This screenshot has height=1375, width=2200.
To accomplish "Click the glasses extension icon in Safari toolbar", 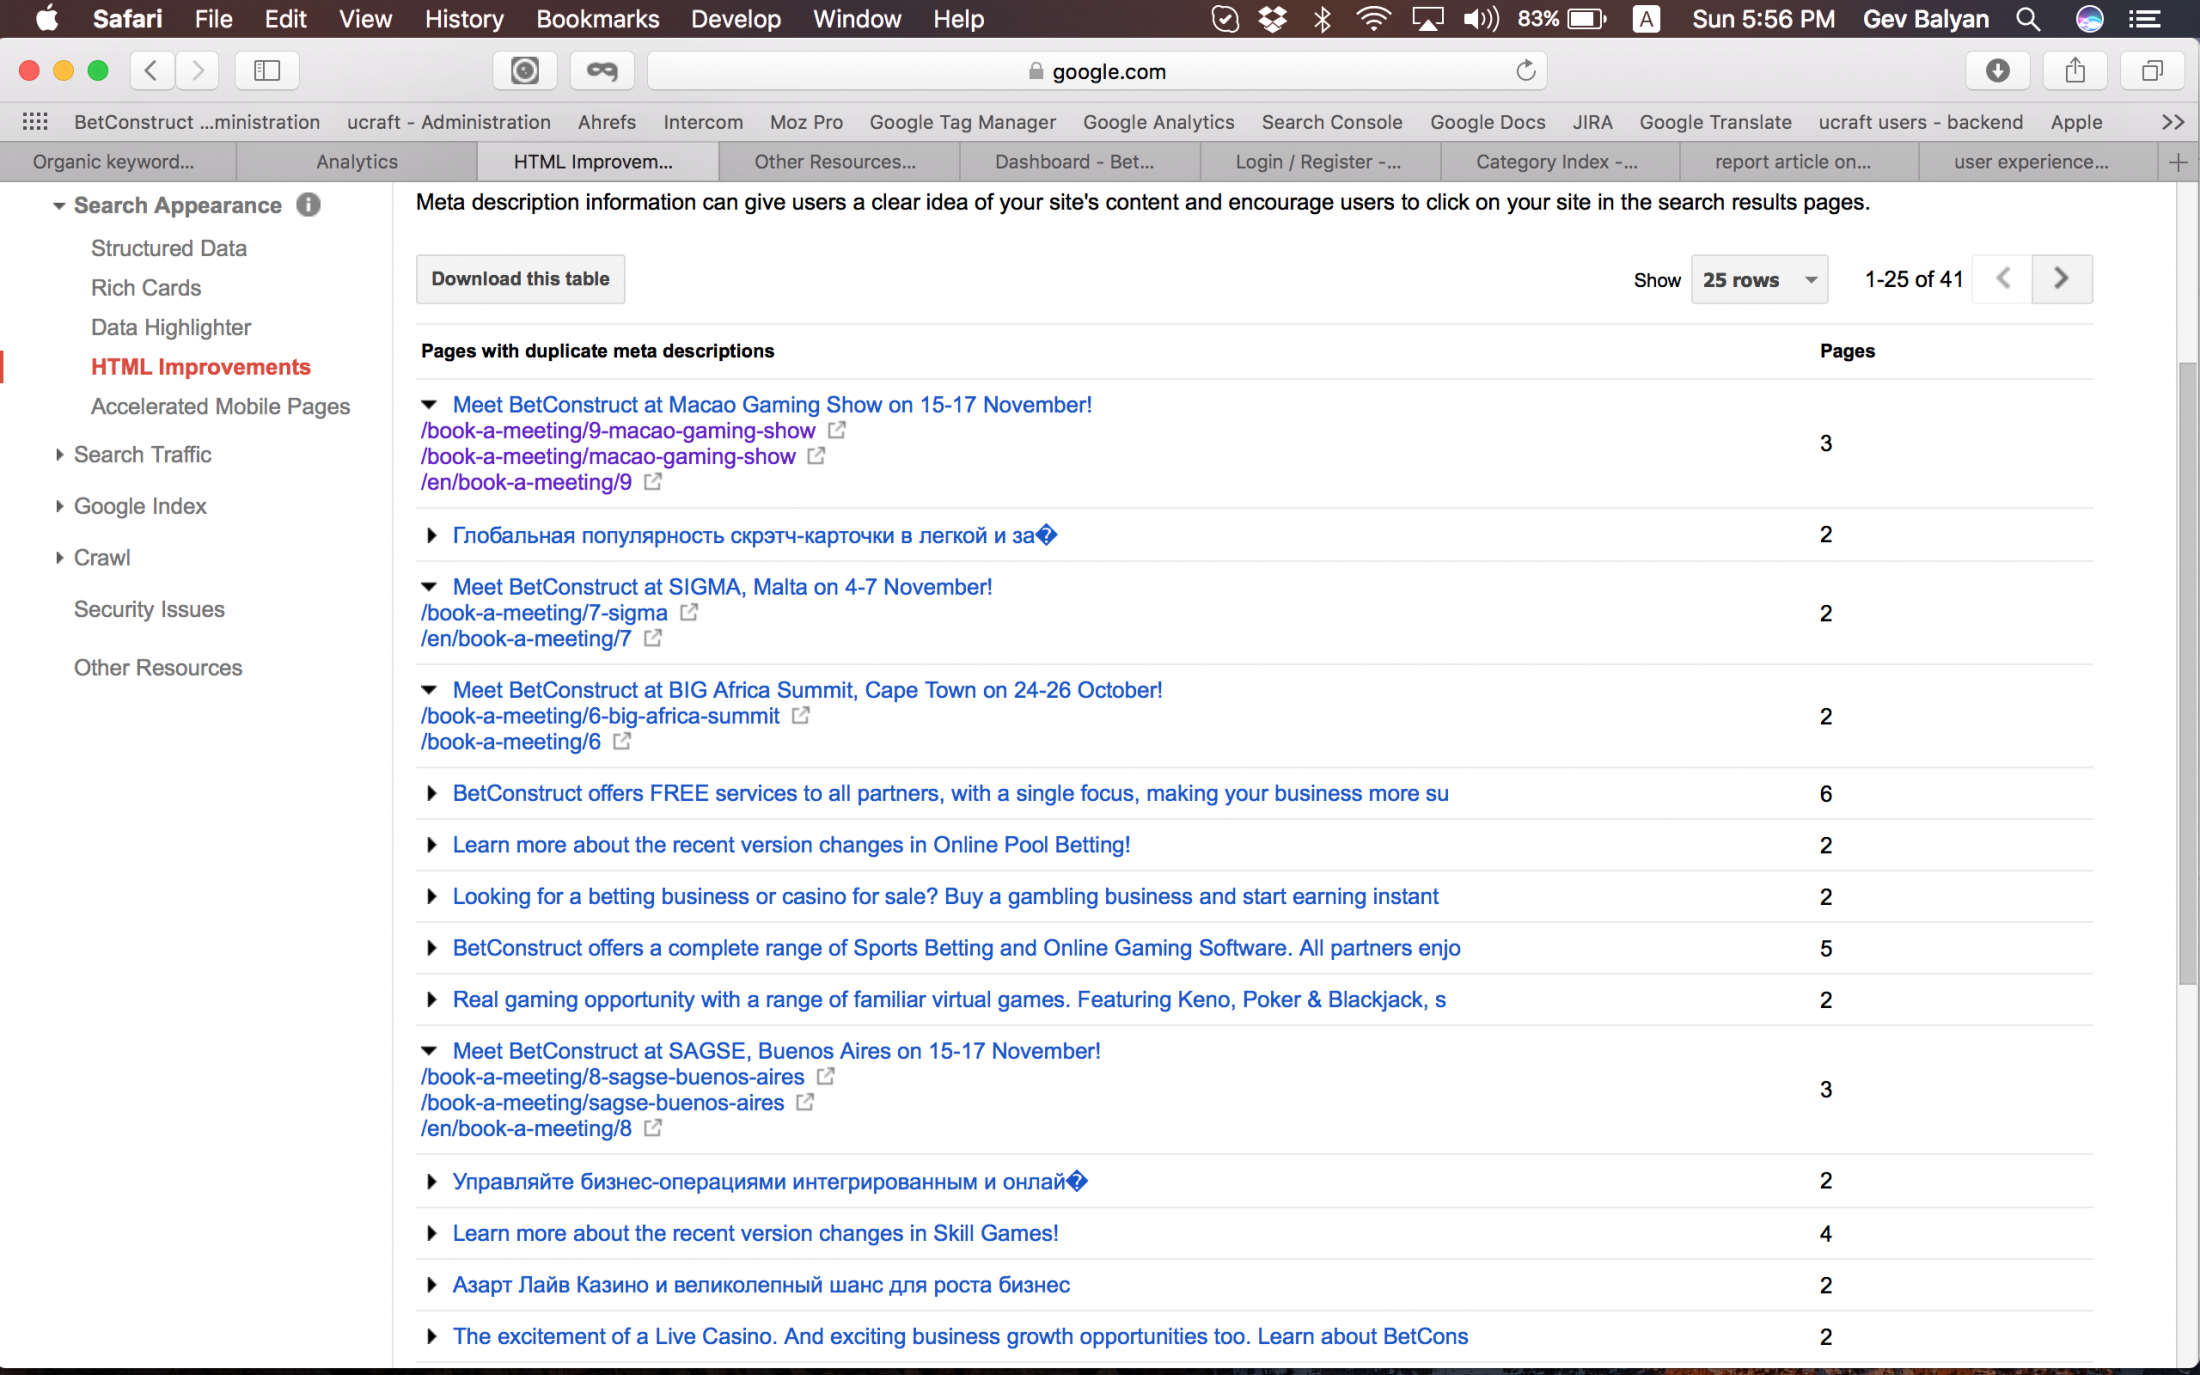I will click(602, 70).
